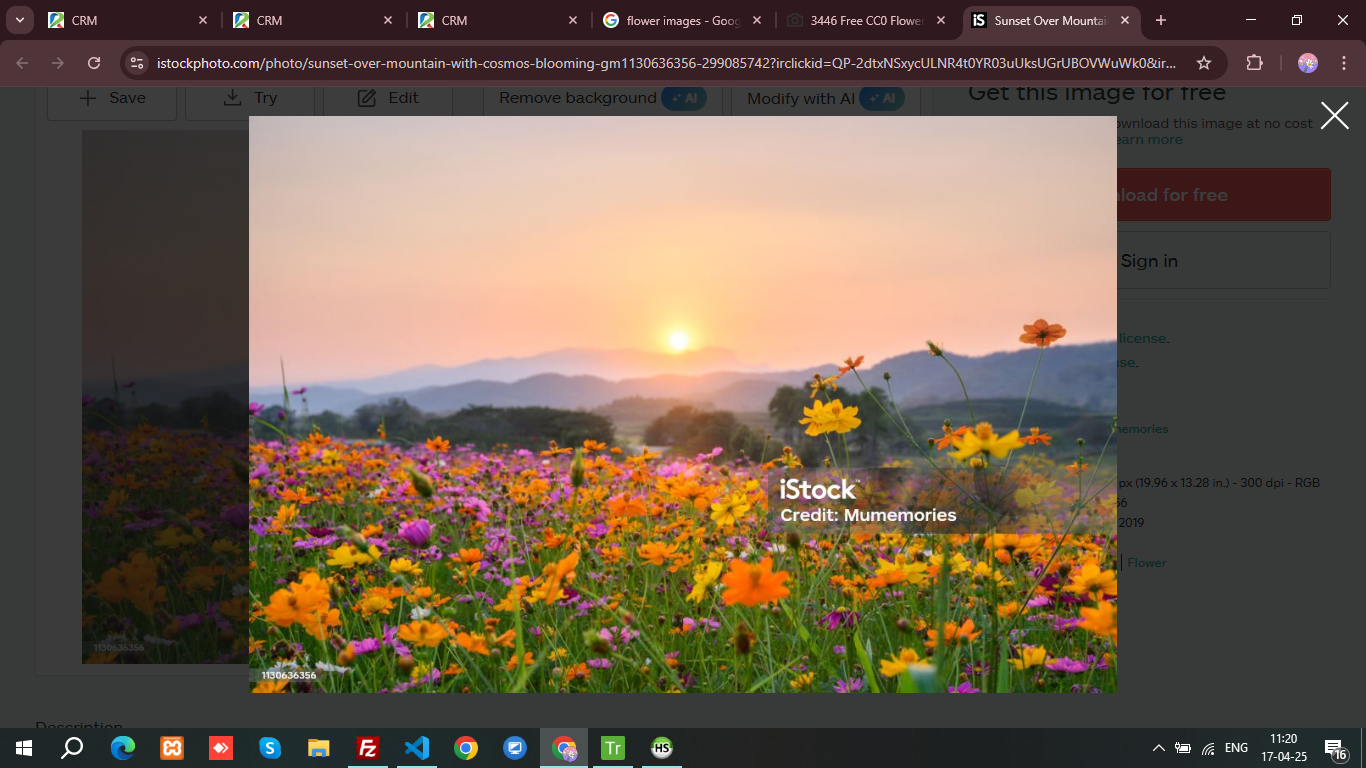Switch the ENG input language indicator
This screenshot has width=1366, height=768.
(x=1236, y=748)
